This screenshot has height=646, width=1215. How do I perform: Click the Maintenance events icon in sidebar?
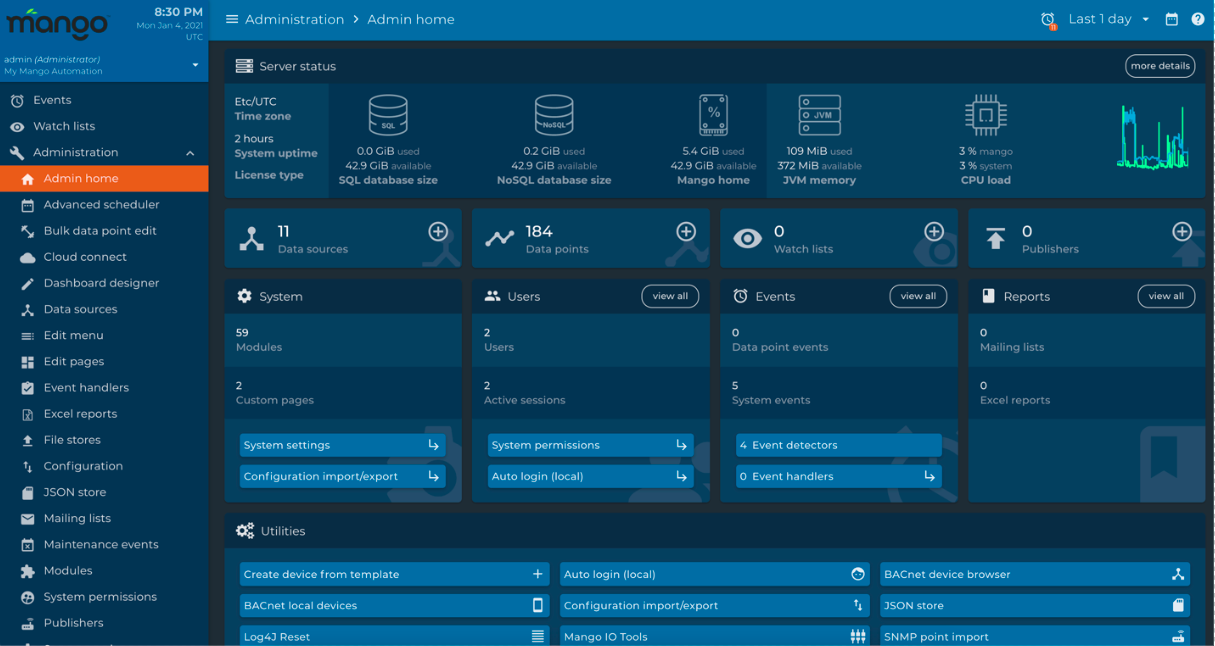click(x=28, y=545)
